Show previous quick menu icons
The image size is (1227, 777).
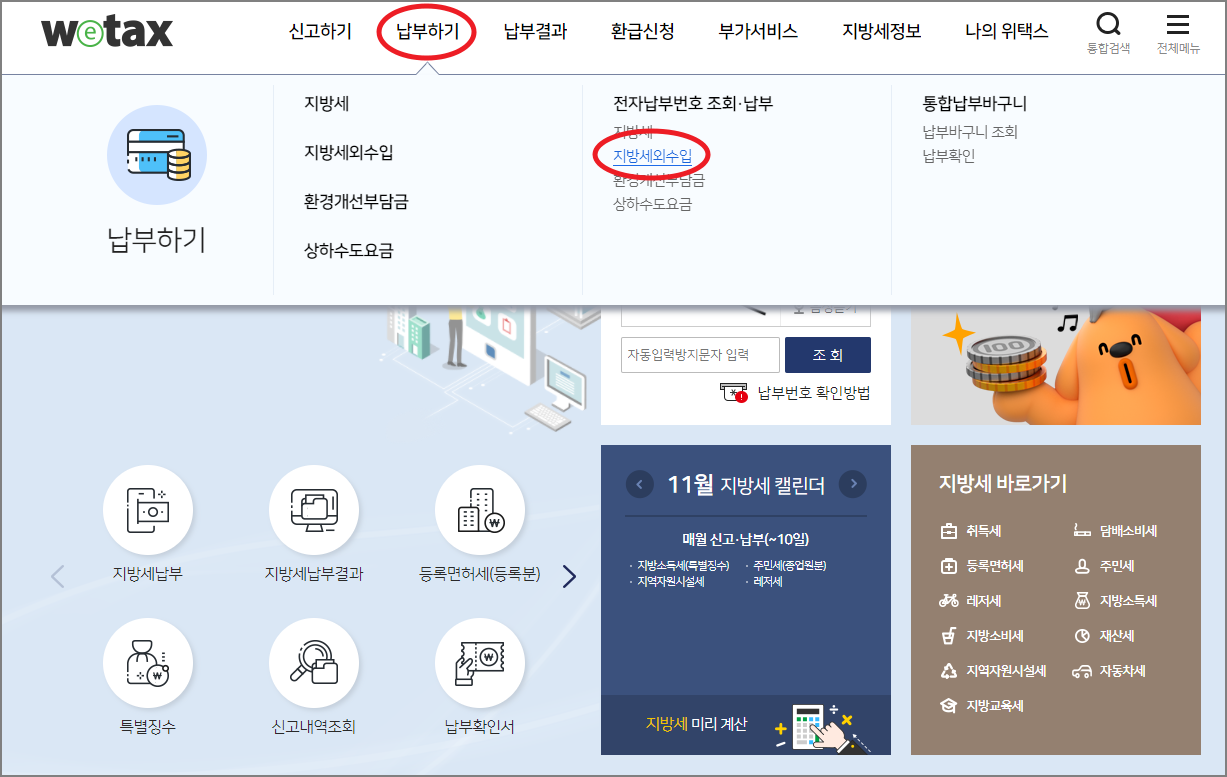pyautogui.click(x=57, y=576)
